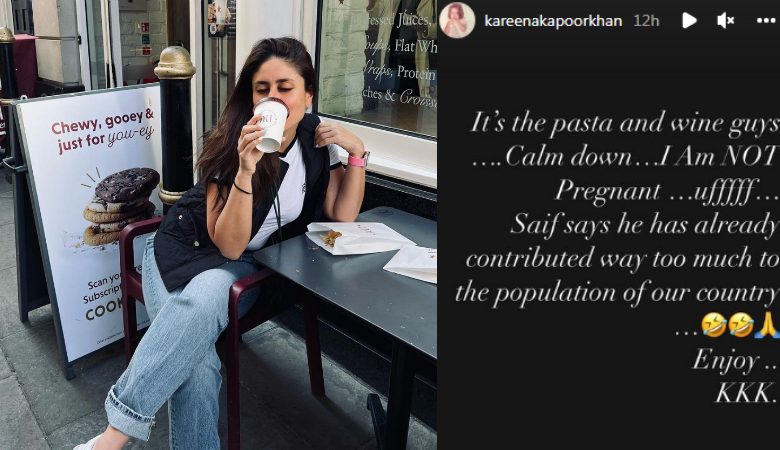Viewport: 780px width, 450px height.
Task: Open the three-dot more options menu
Action: click(766, 20)
